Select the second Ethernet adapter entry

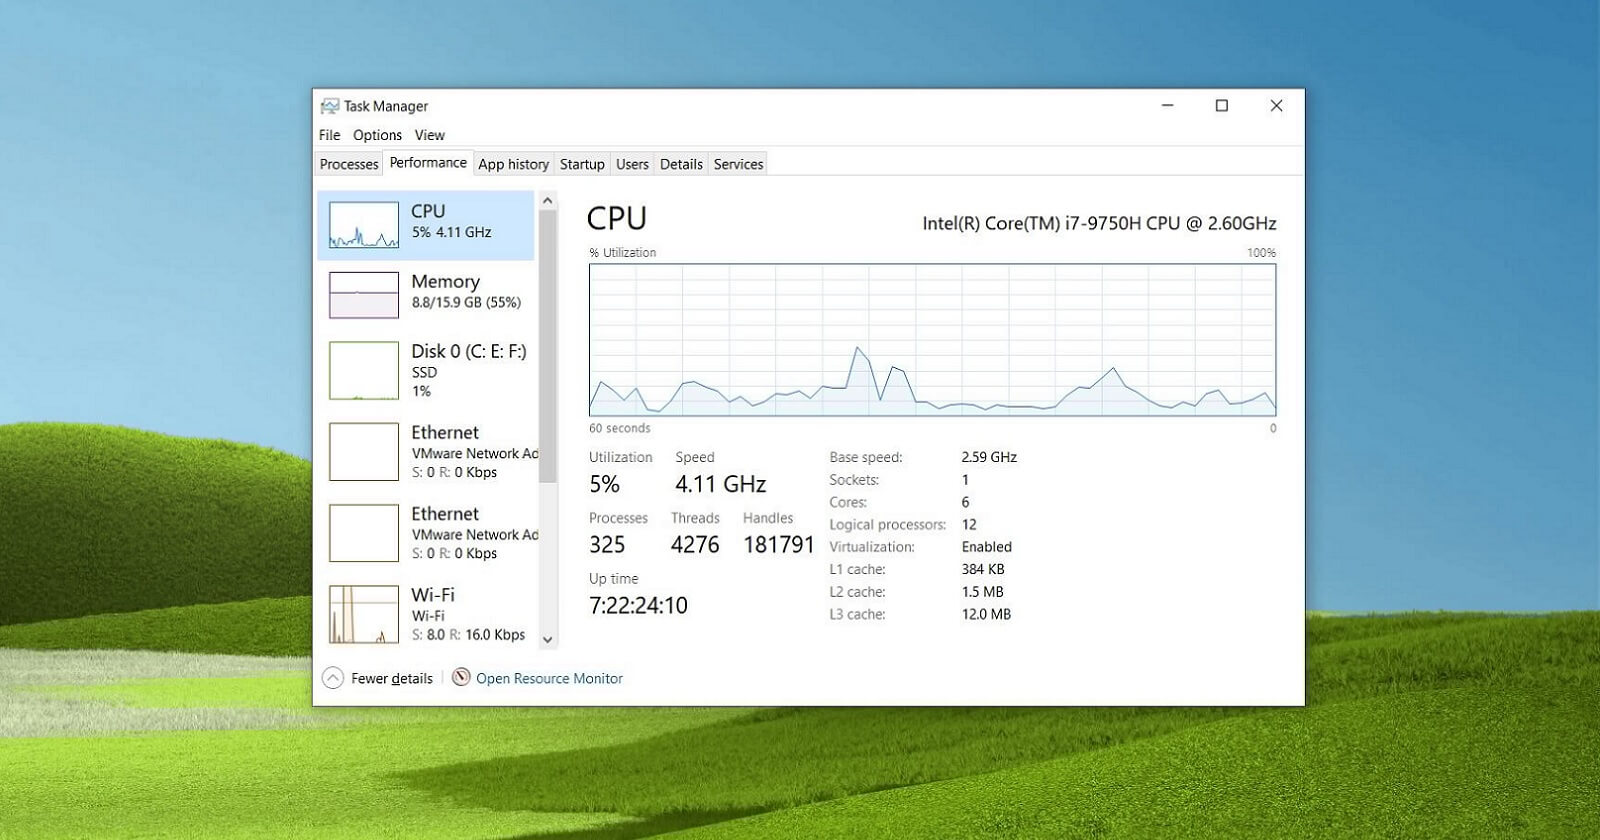tap(427, 533)
